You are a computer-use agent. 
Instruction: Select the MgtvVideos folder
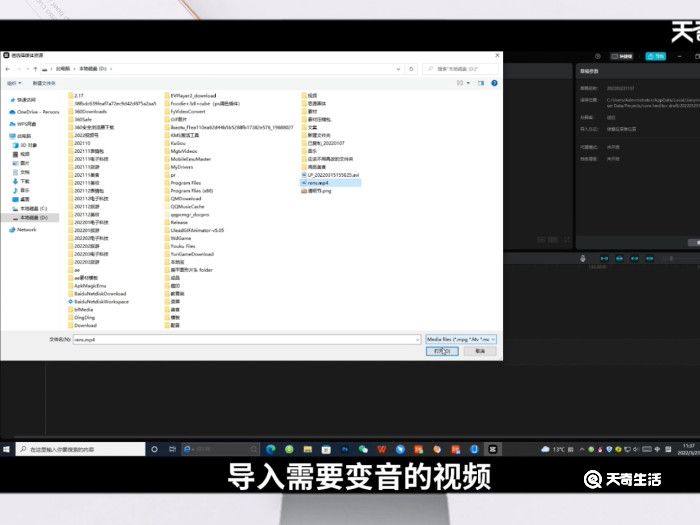click(x=181, y=151)
